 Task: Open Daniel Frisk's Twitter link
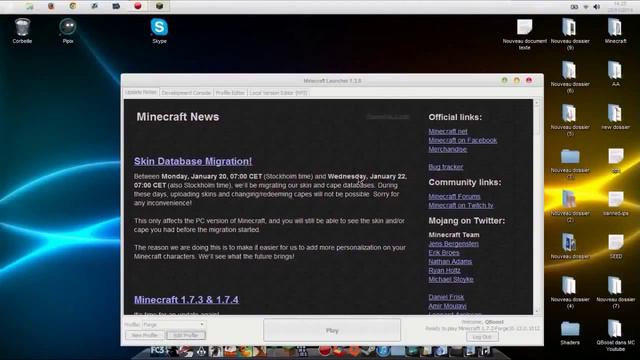pos(446,298)
